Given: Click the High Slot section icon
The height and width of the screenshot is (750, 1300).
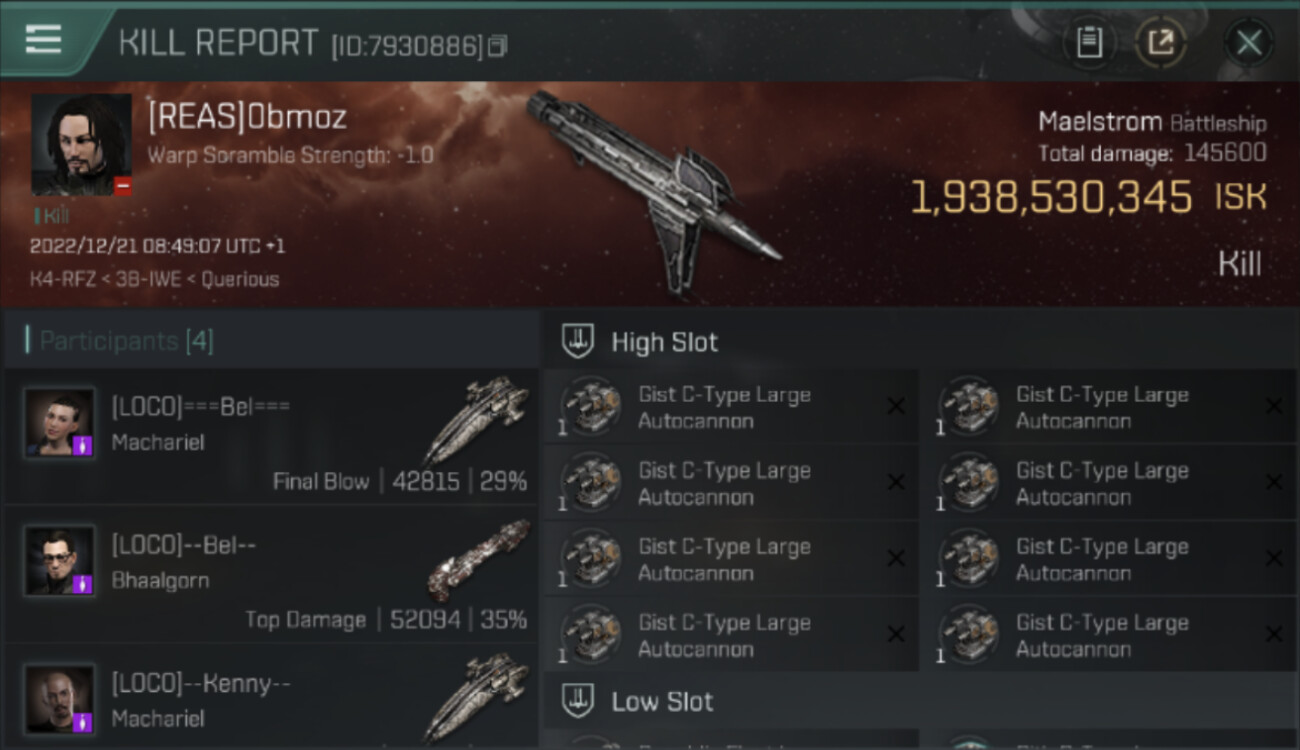Looking at the screenshot, I should pos(577,342).
